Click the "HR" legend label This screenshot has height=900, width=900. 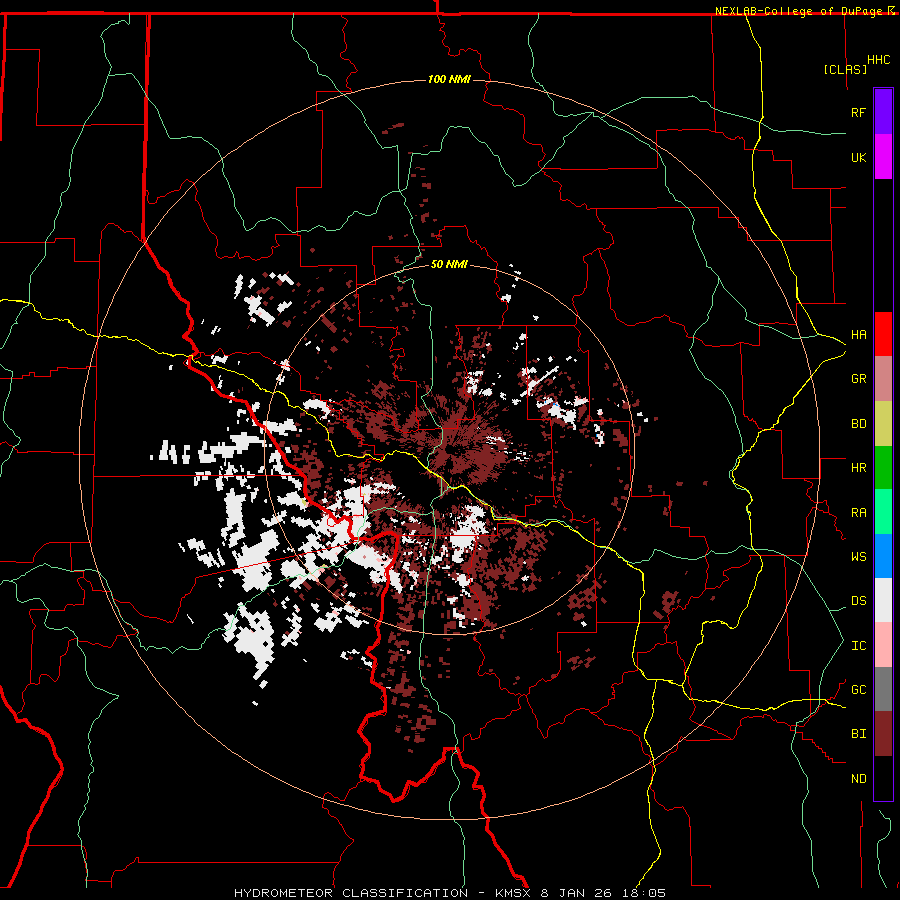(x=858, y=468)
